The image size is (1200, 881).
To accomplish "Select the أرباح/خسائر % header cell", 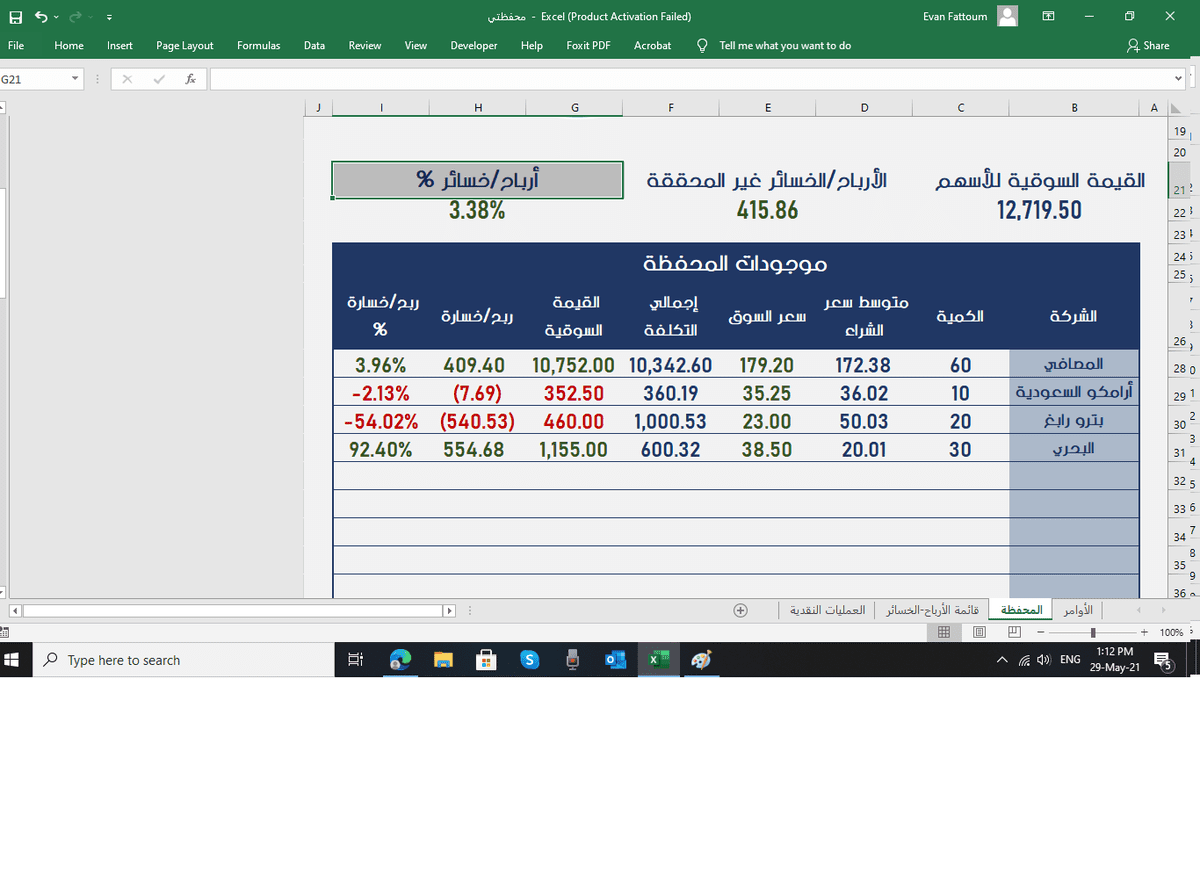I will click(x=478, y=180).
